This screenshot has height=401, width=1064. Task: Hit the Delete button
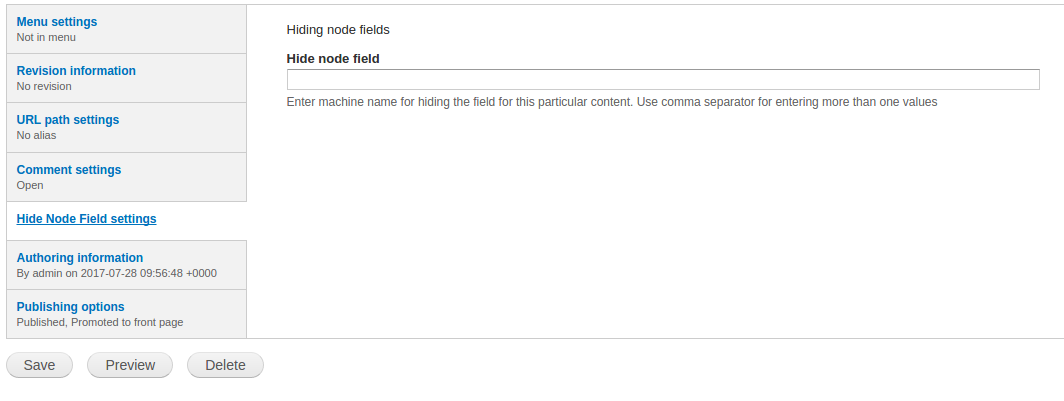tap(225, 365)
